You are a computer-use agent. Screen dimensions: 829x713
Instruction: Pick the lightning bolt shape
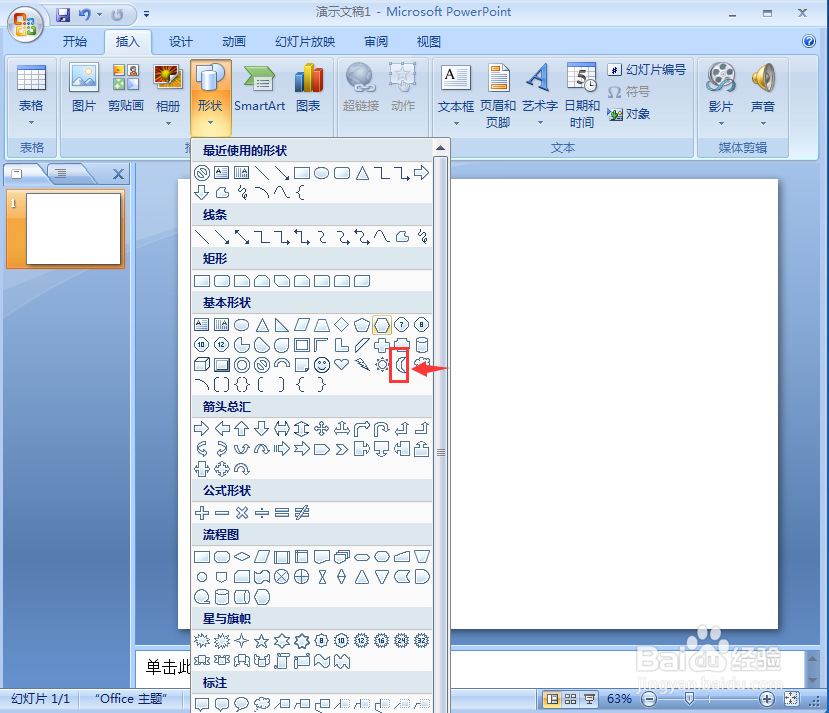point(362,364)
